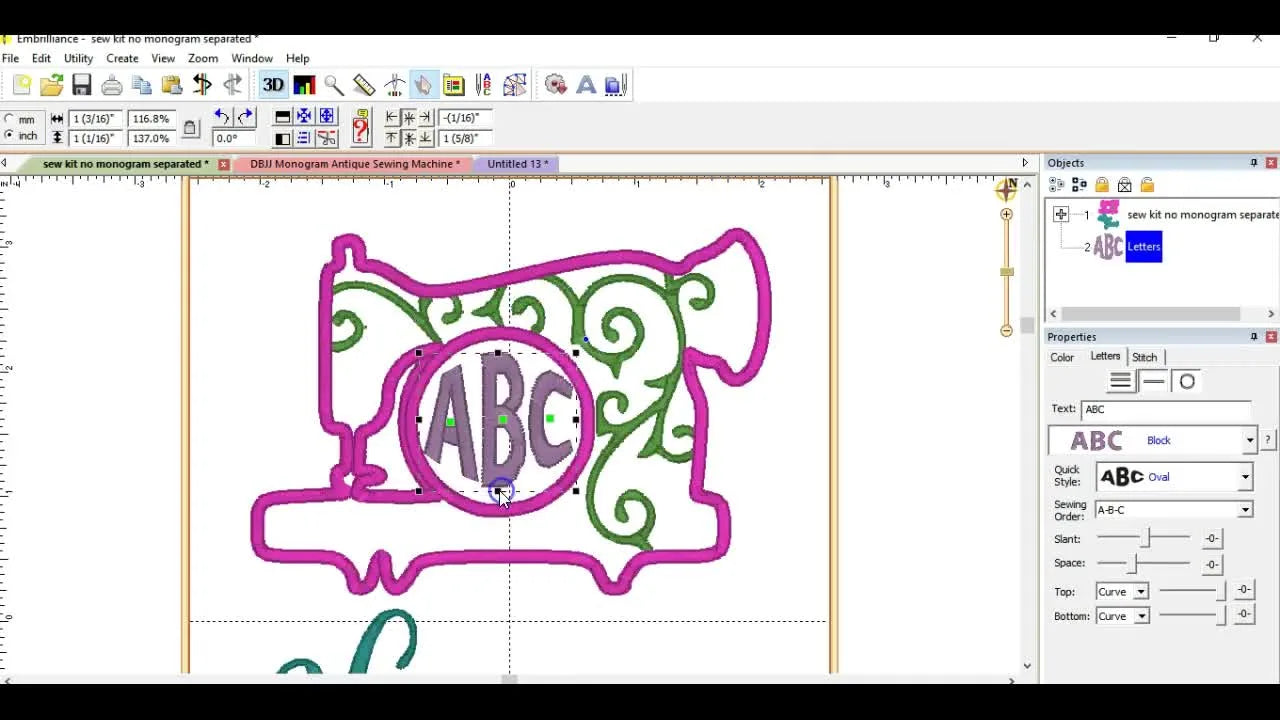Open the Zoom menu
The height and width of the screenshot is (720, 1280).
pyautogui.click(x=203, y=58)
